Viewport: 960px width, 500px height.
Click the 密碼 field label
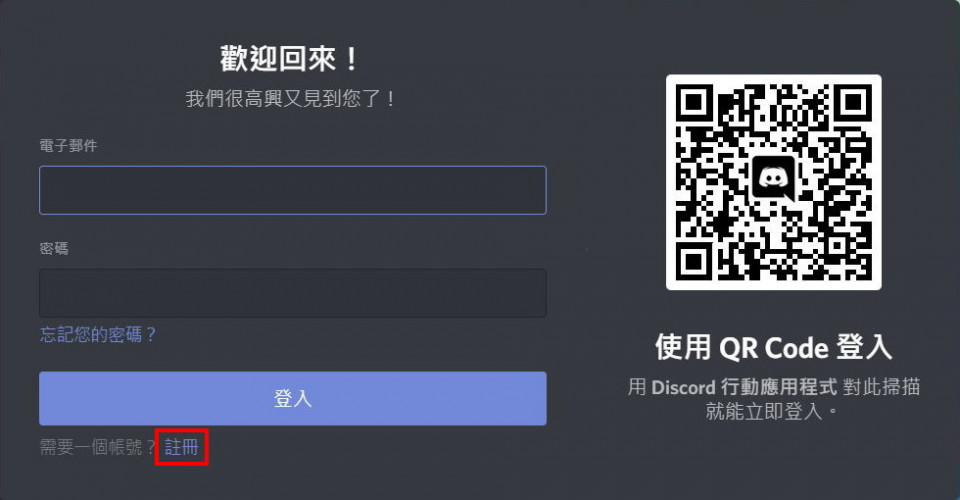(54, 248)
